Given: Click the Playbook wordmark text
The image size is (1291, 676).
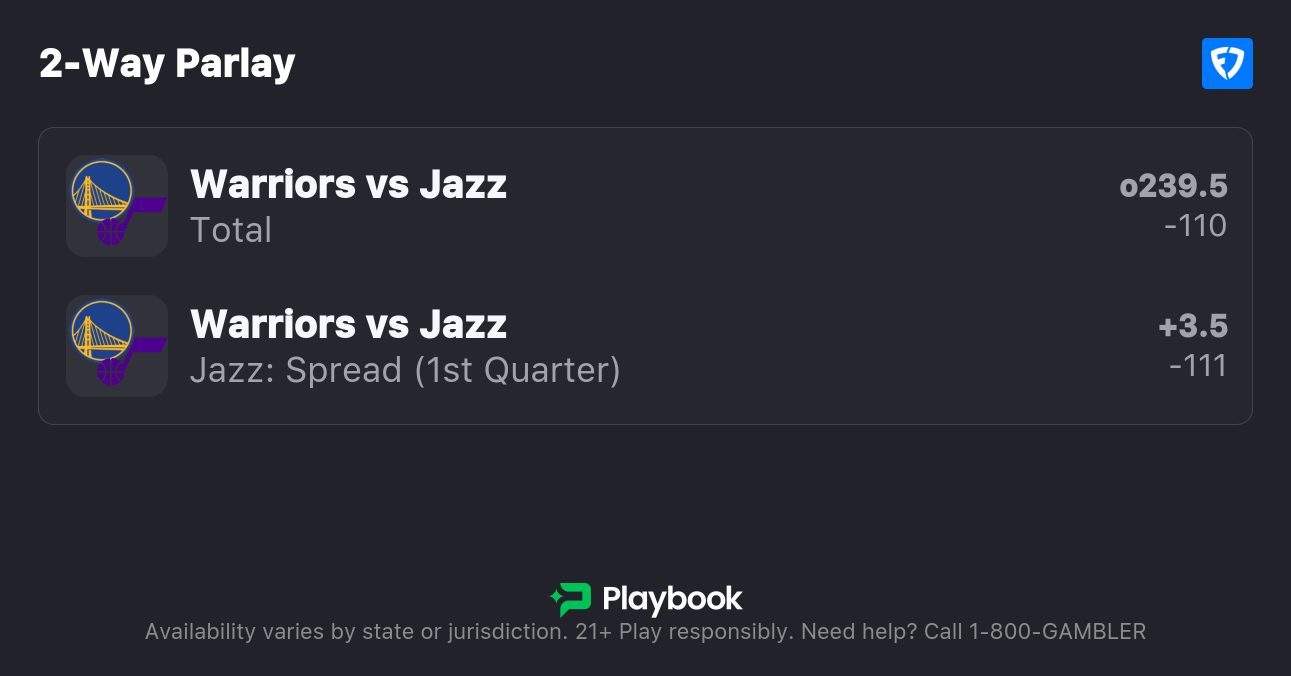Looking at the screenshot, I should [672, 599].
